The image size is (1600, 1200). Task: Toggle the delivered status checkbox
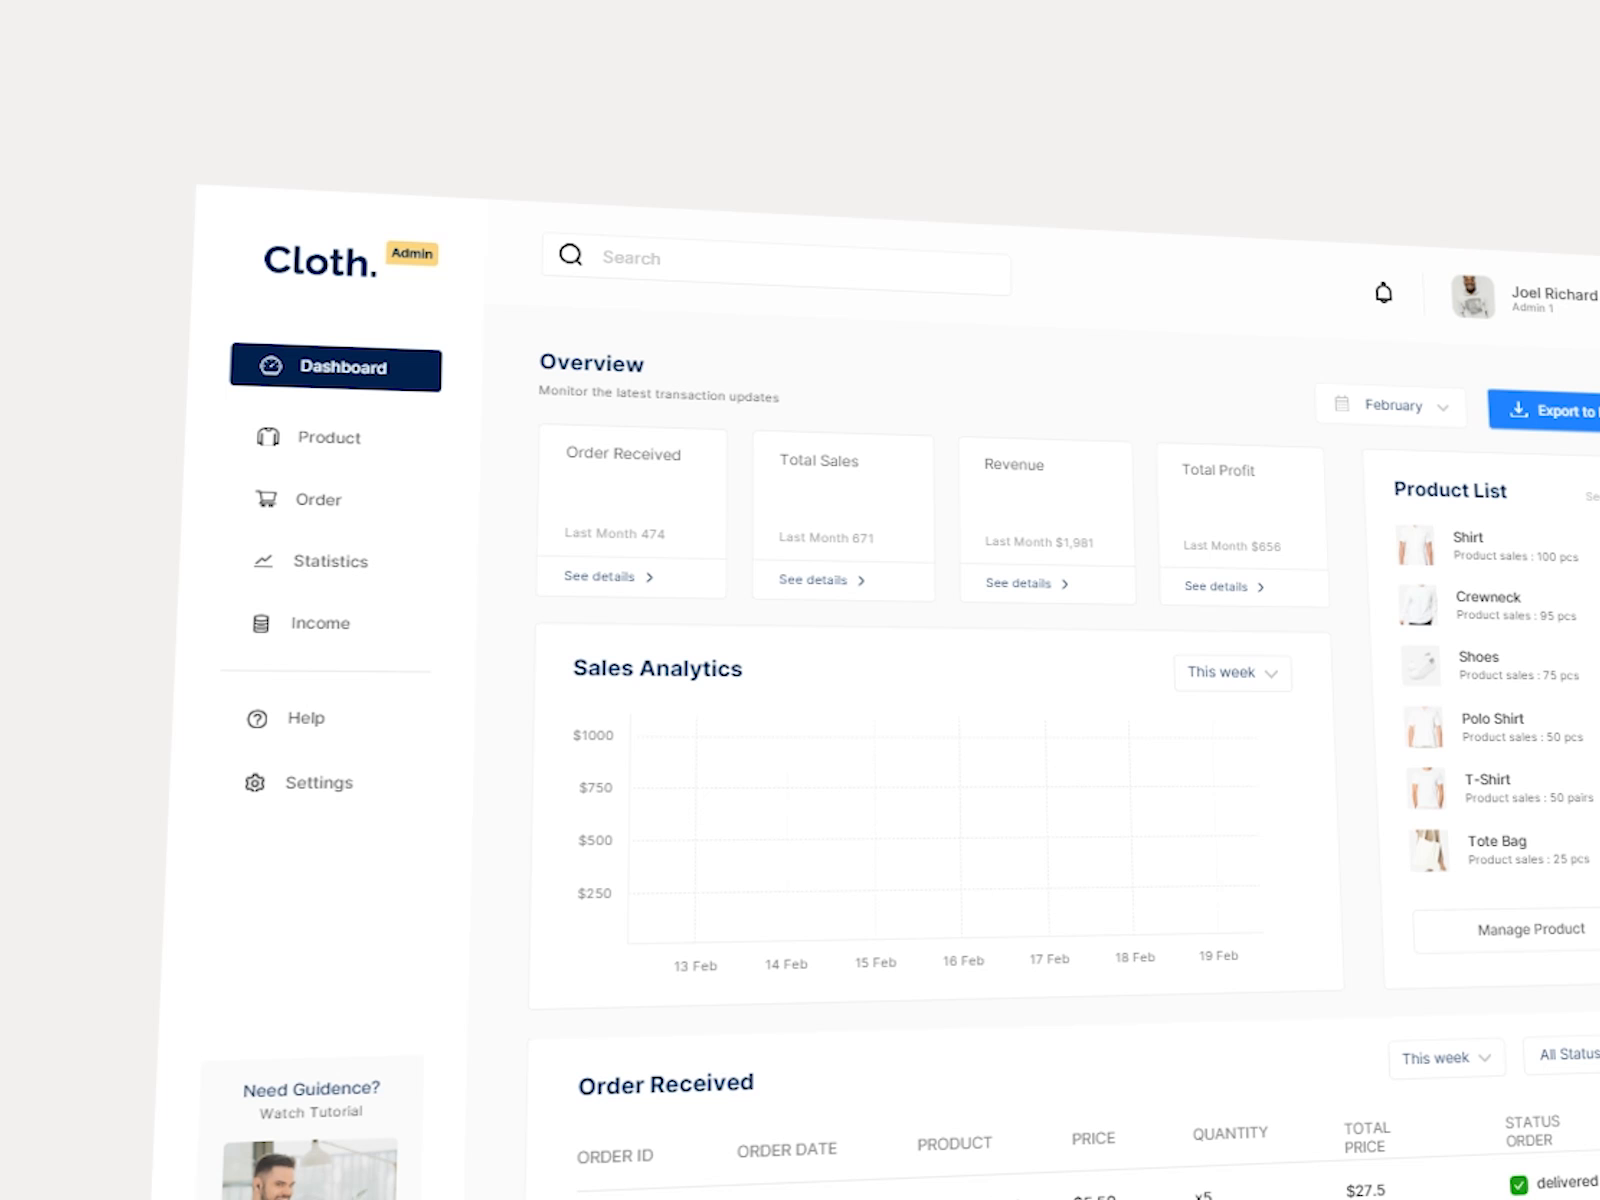pos(1519,1182)
